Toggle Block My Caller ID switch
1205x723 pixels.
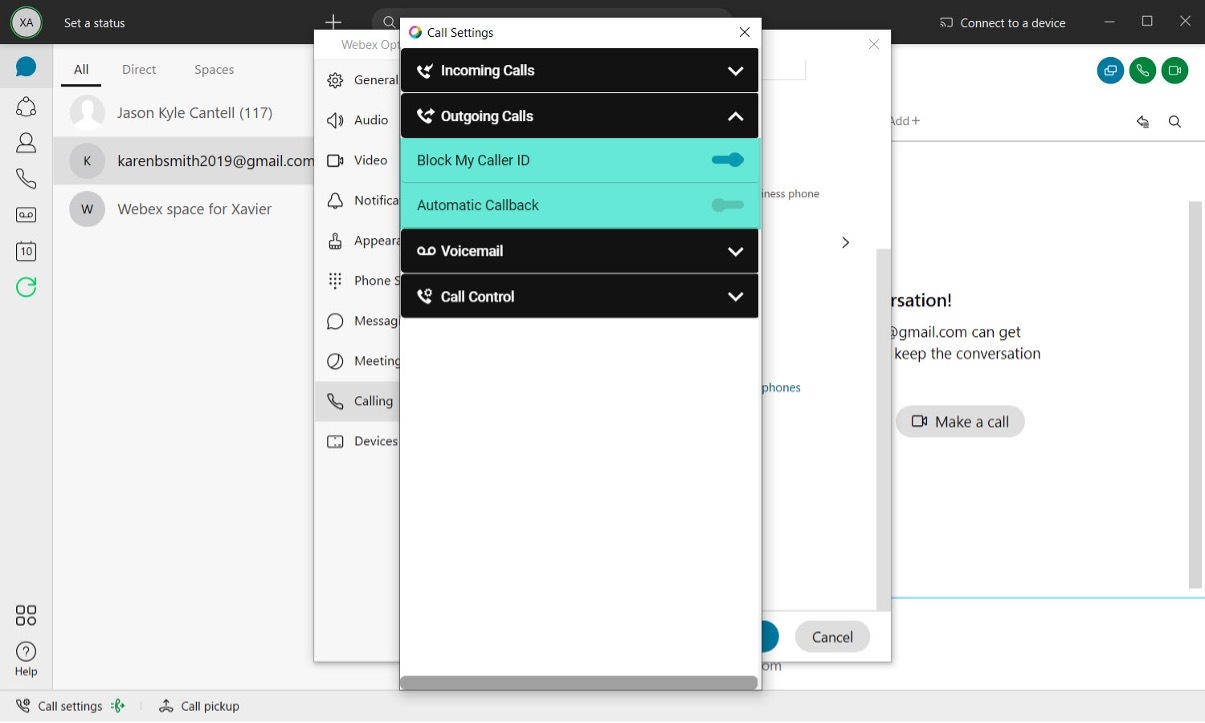point(728,160)
